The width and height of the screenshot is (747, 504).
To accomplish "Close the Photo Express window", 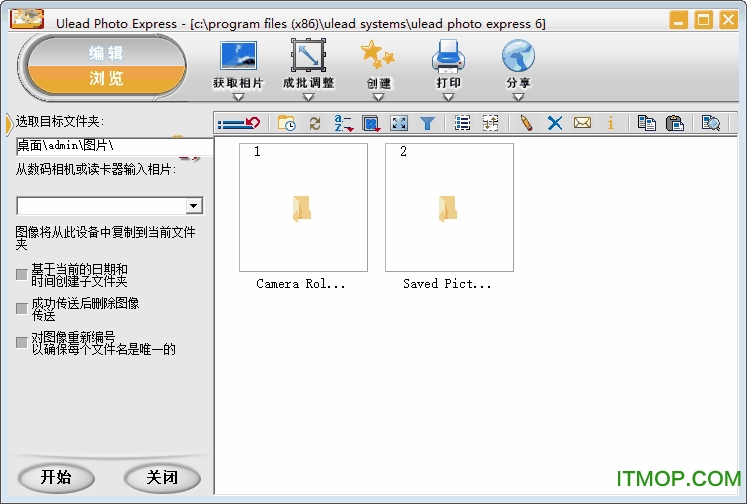I will pyautogui.click(x=728, y=20).
